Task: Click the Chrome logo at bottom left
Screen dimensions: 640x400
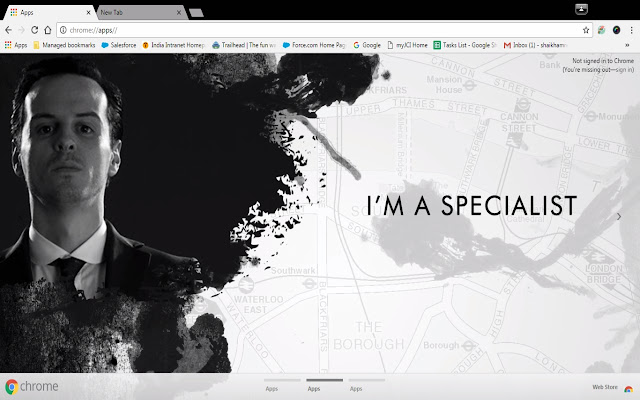Action: tap(32, 386)
